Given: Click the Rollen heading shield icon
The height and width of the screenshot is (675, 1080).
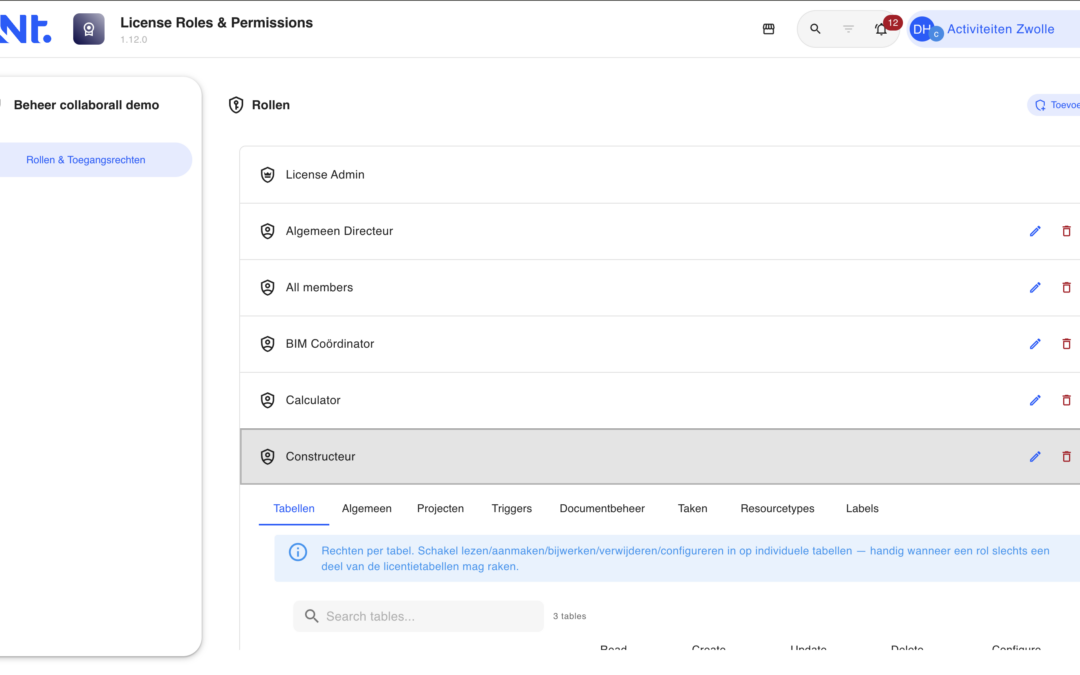Looking at the screenshot, I should tap(236, 105).
